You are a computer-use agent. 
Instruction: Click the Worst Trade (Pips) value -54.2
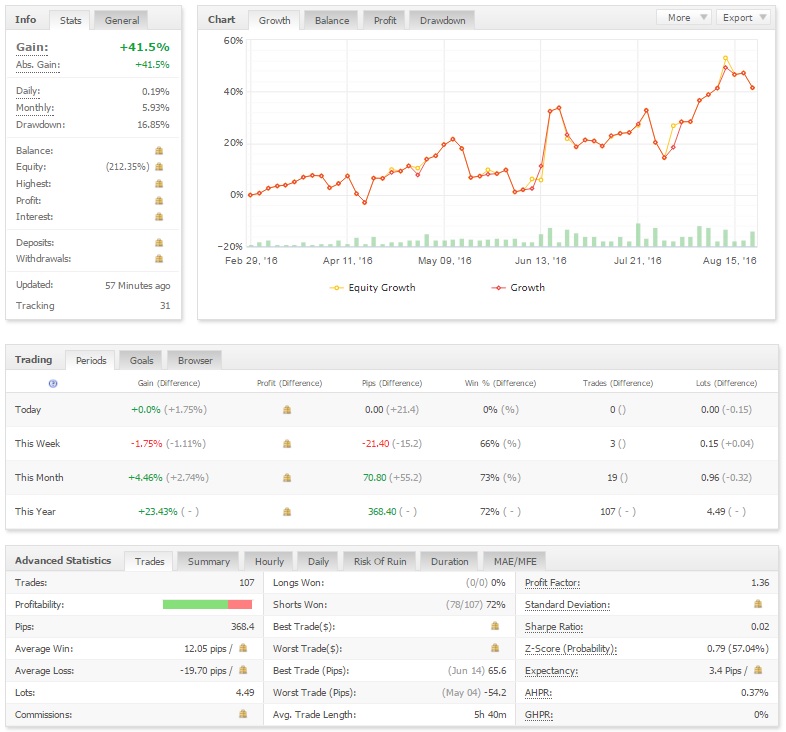(x=495, y=693)
